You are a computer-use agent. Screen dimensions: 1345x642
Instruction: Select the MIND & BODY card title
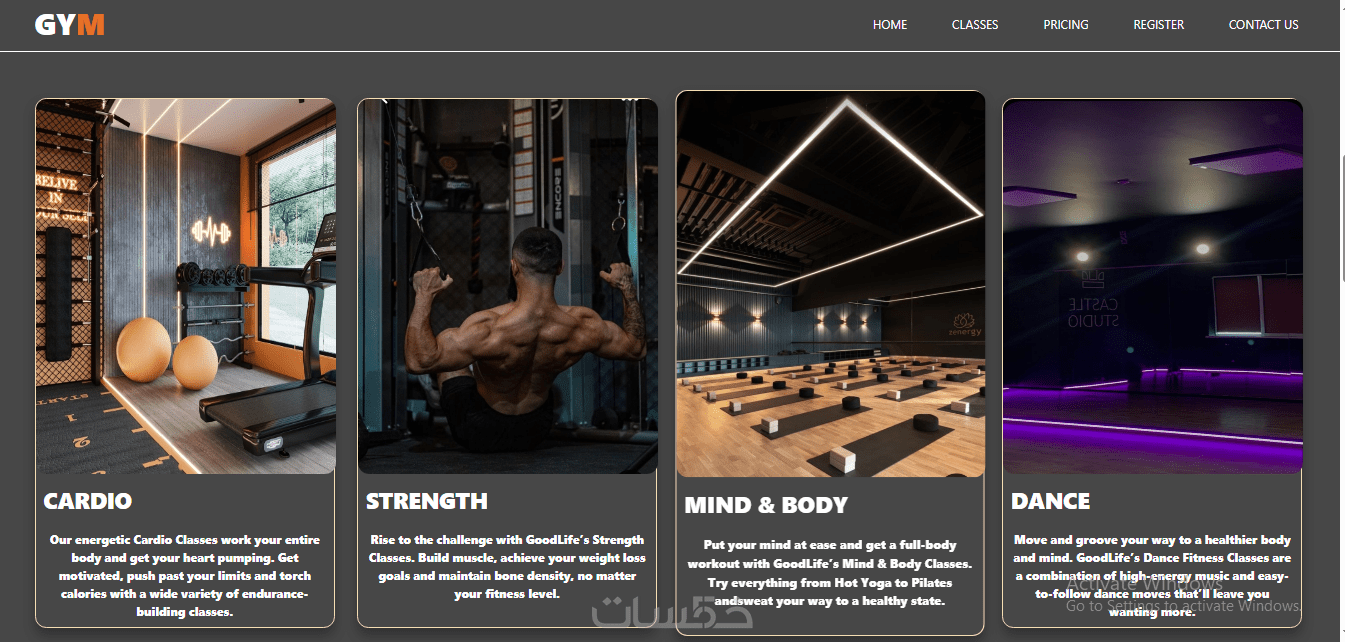click(x=766, y=505)
